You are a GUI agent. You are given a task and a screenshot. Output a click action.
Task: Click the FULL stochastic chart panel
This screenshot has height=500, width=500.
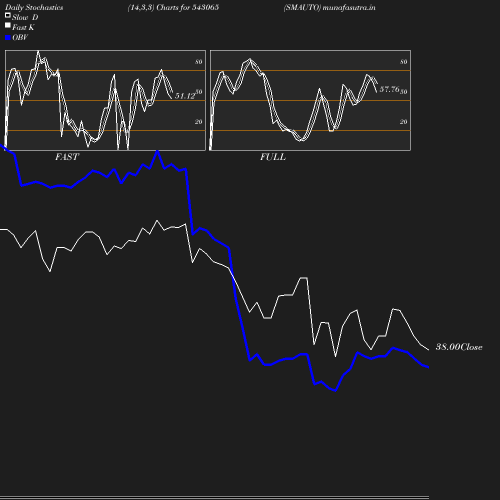coord(310,100)
